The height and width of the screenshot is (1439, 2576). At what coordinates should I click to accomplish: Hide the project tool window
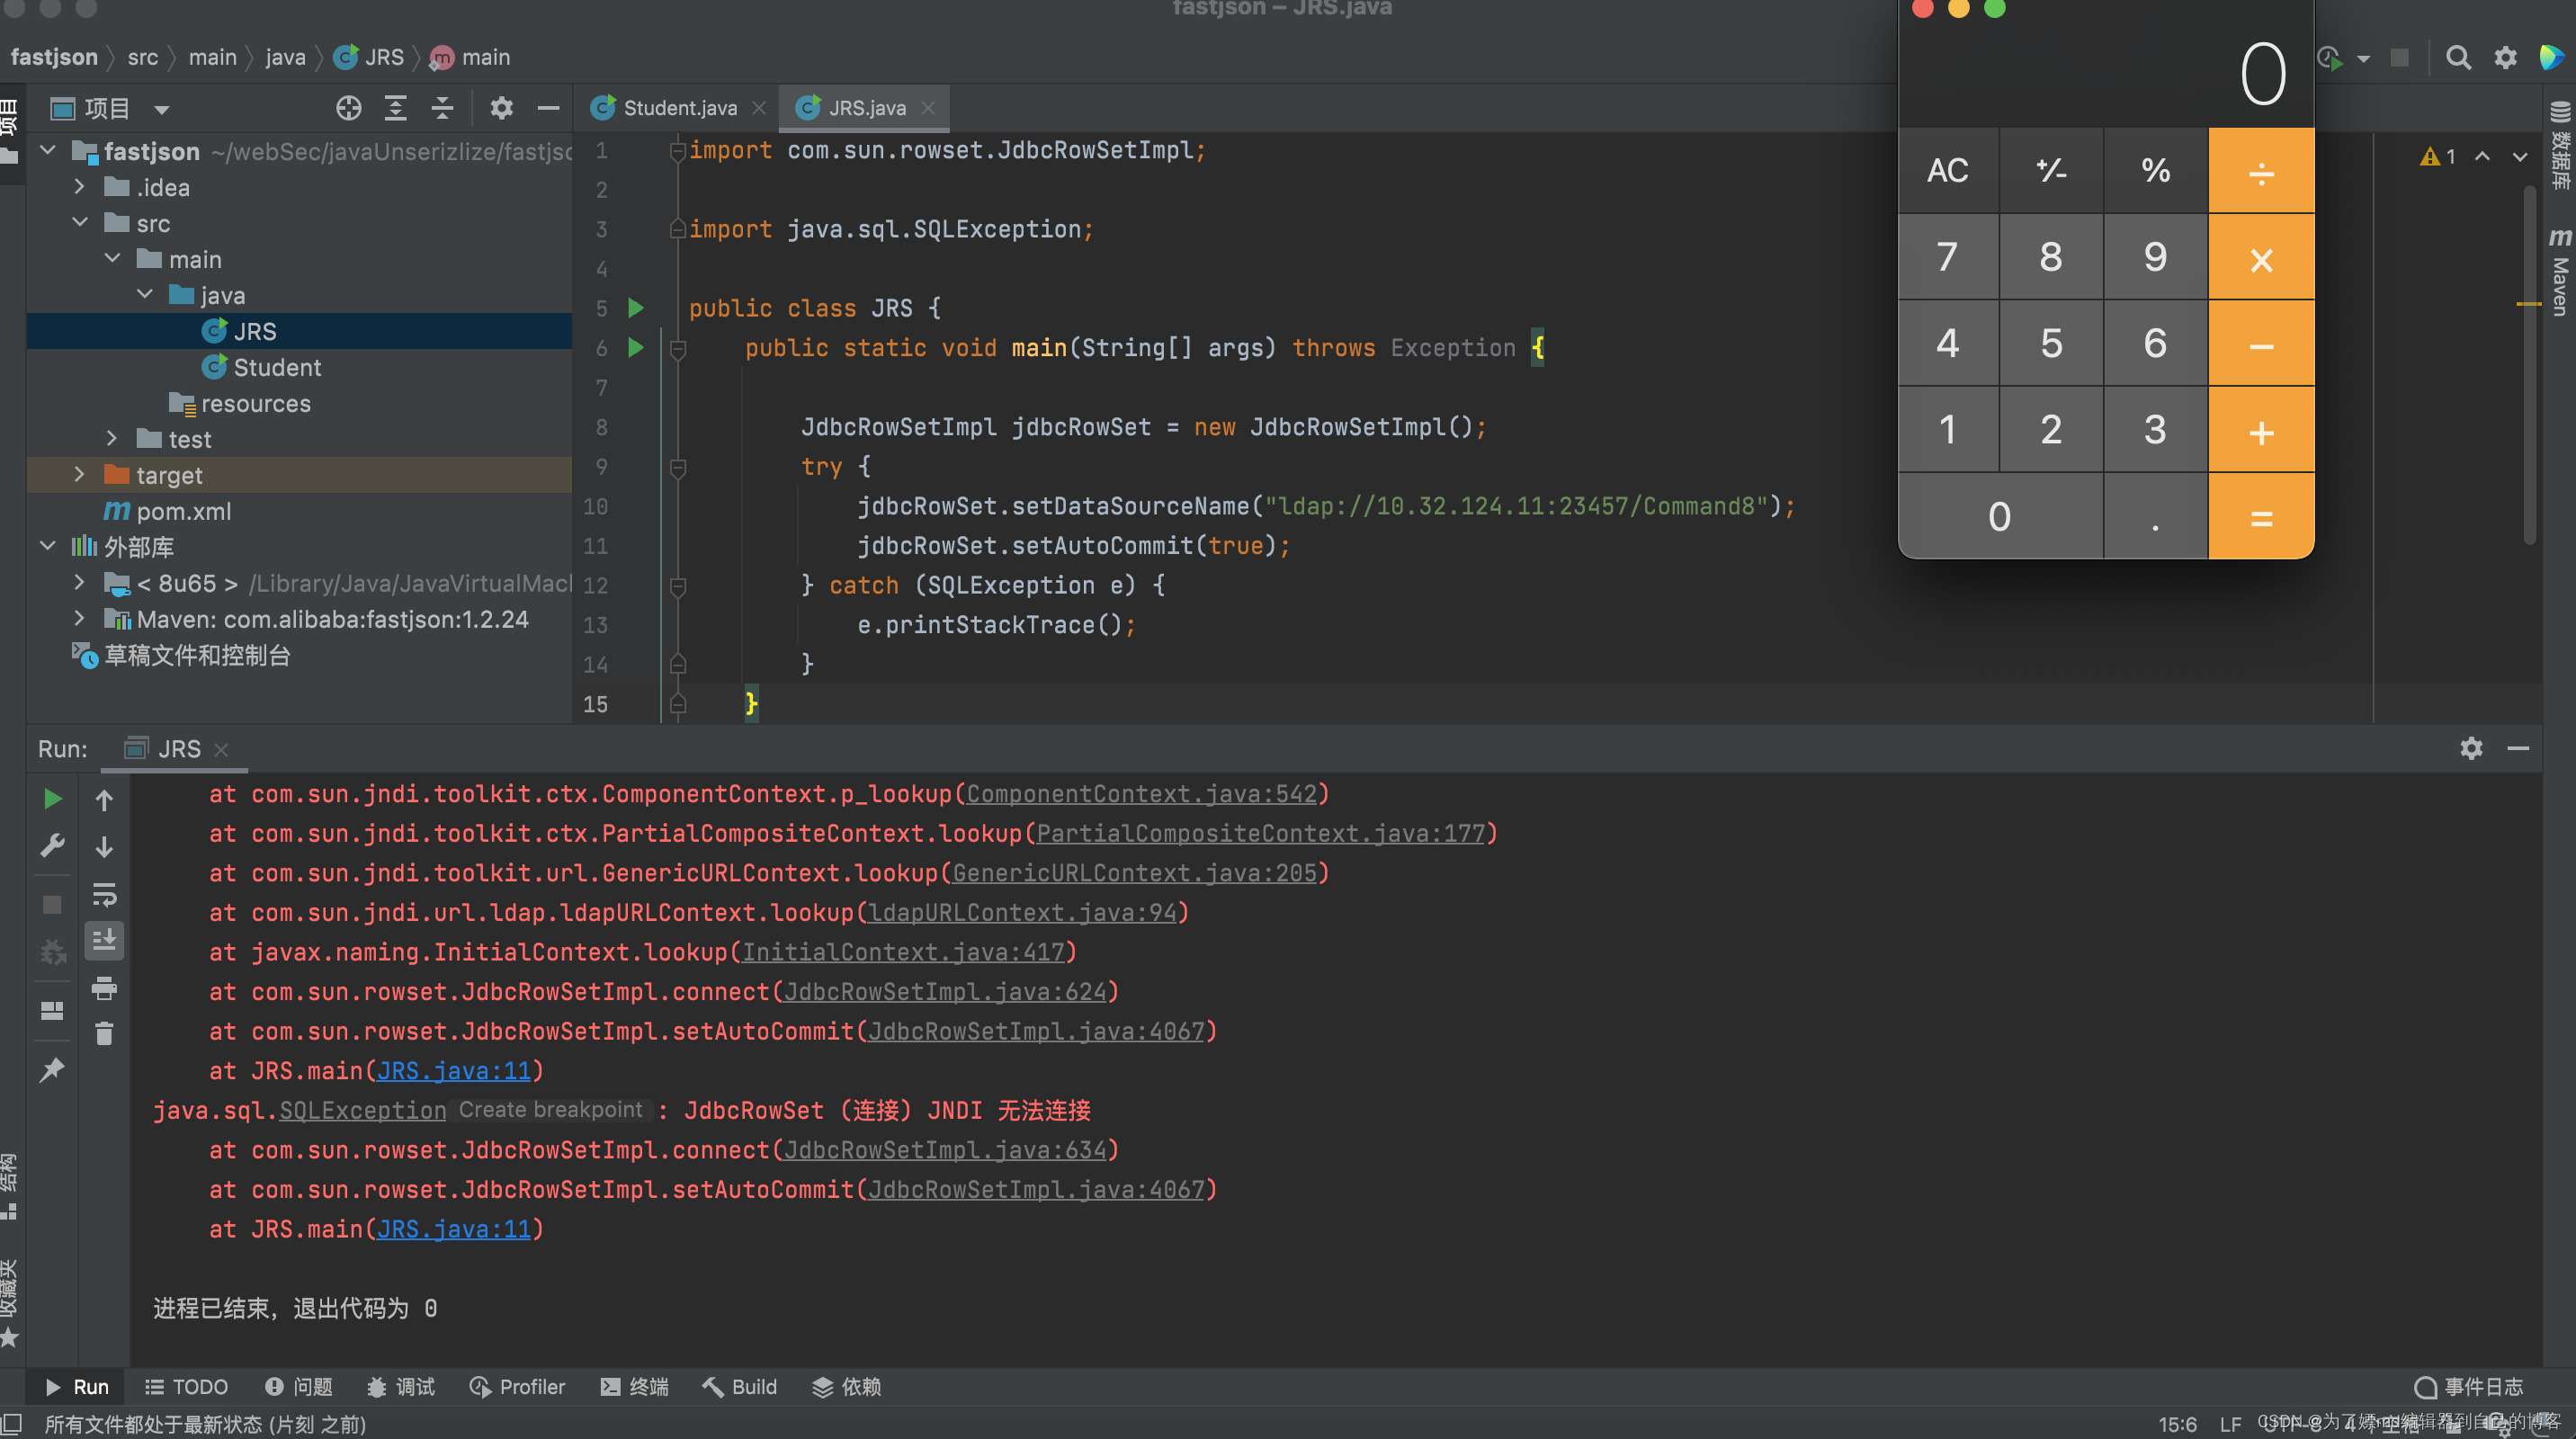pyautogui.click(x=548, y=108)
